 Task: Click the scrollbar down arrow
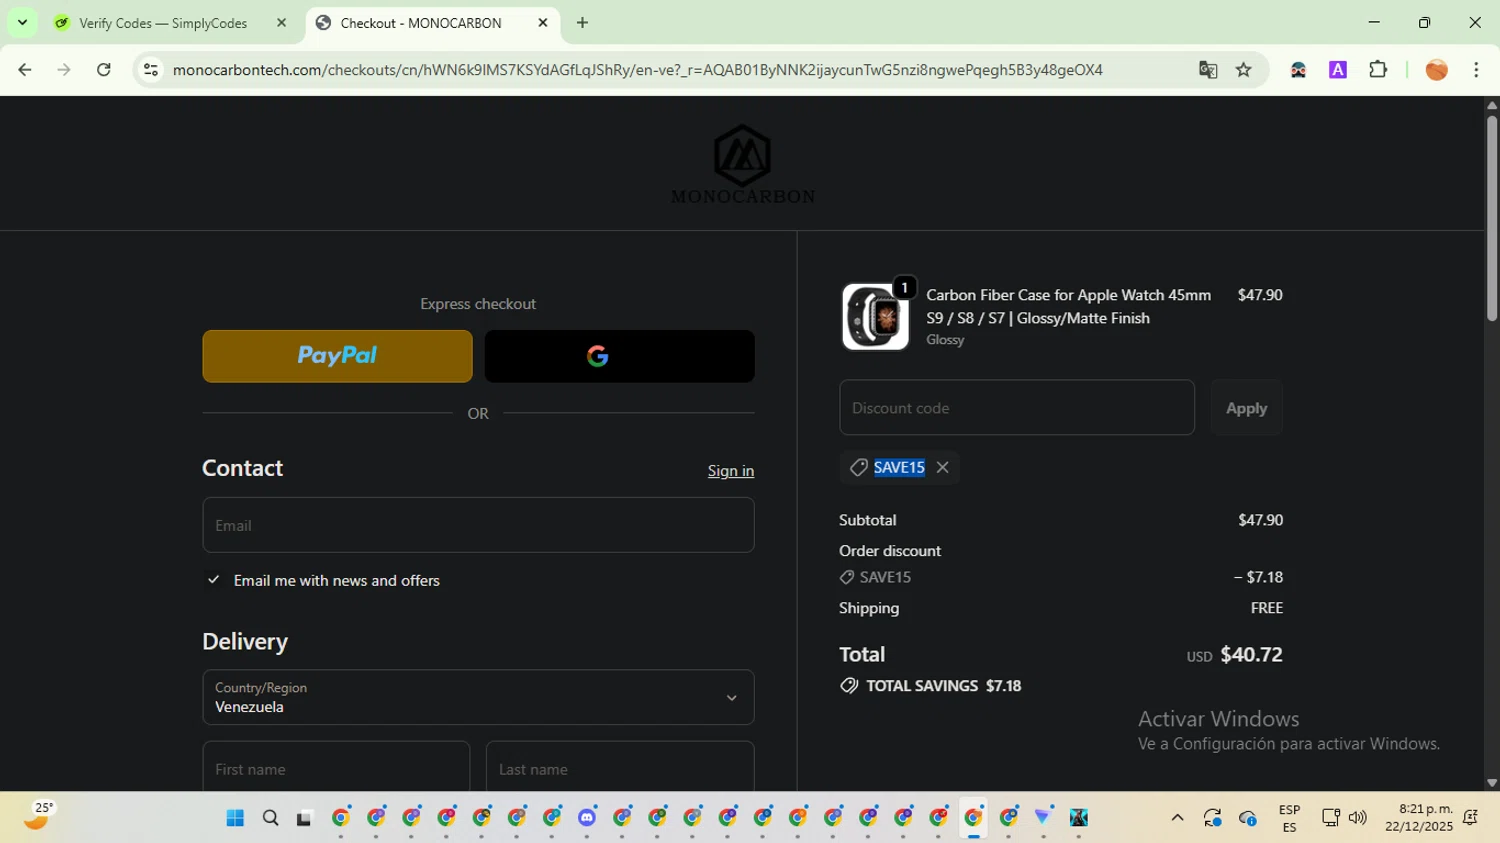(x=1491, y=783)
